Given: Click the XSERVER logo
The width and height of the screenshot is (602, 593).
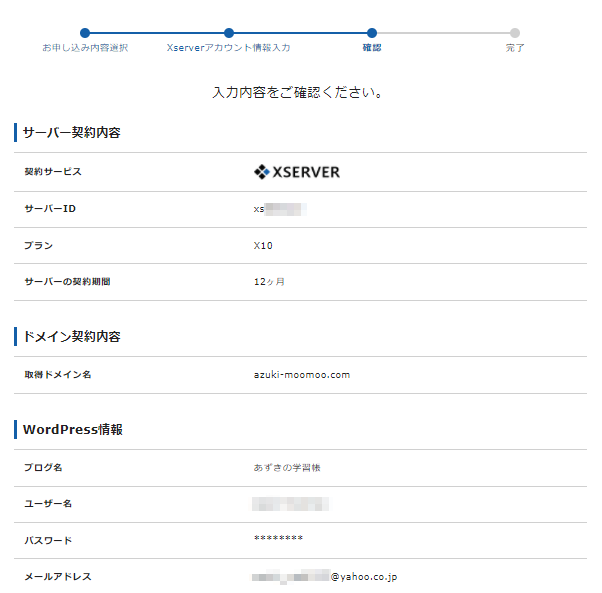Looking at the screenshot, I should point(297,172).
